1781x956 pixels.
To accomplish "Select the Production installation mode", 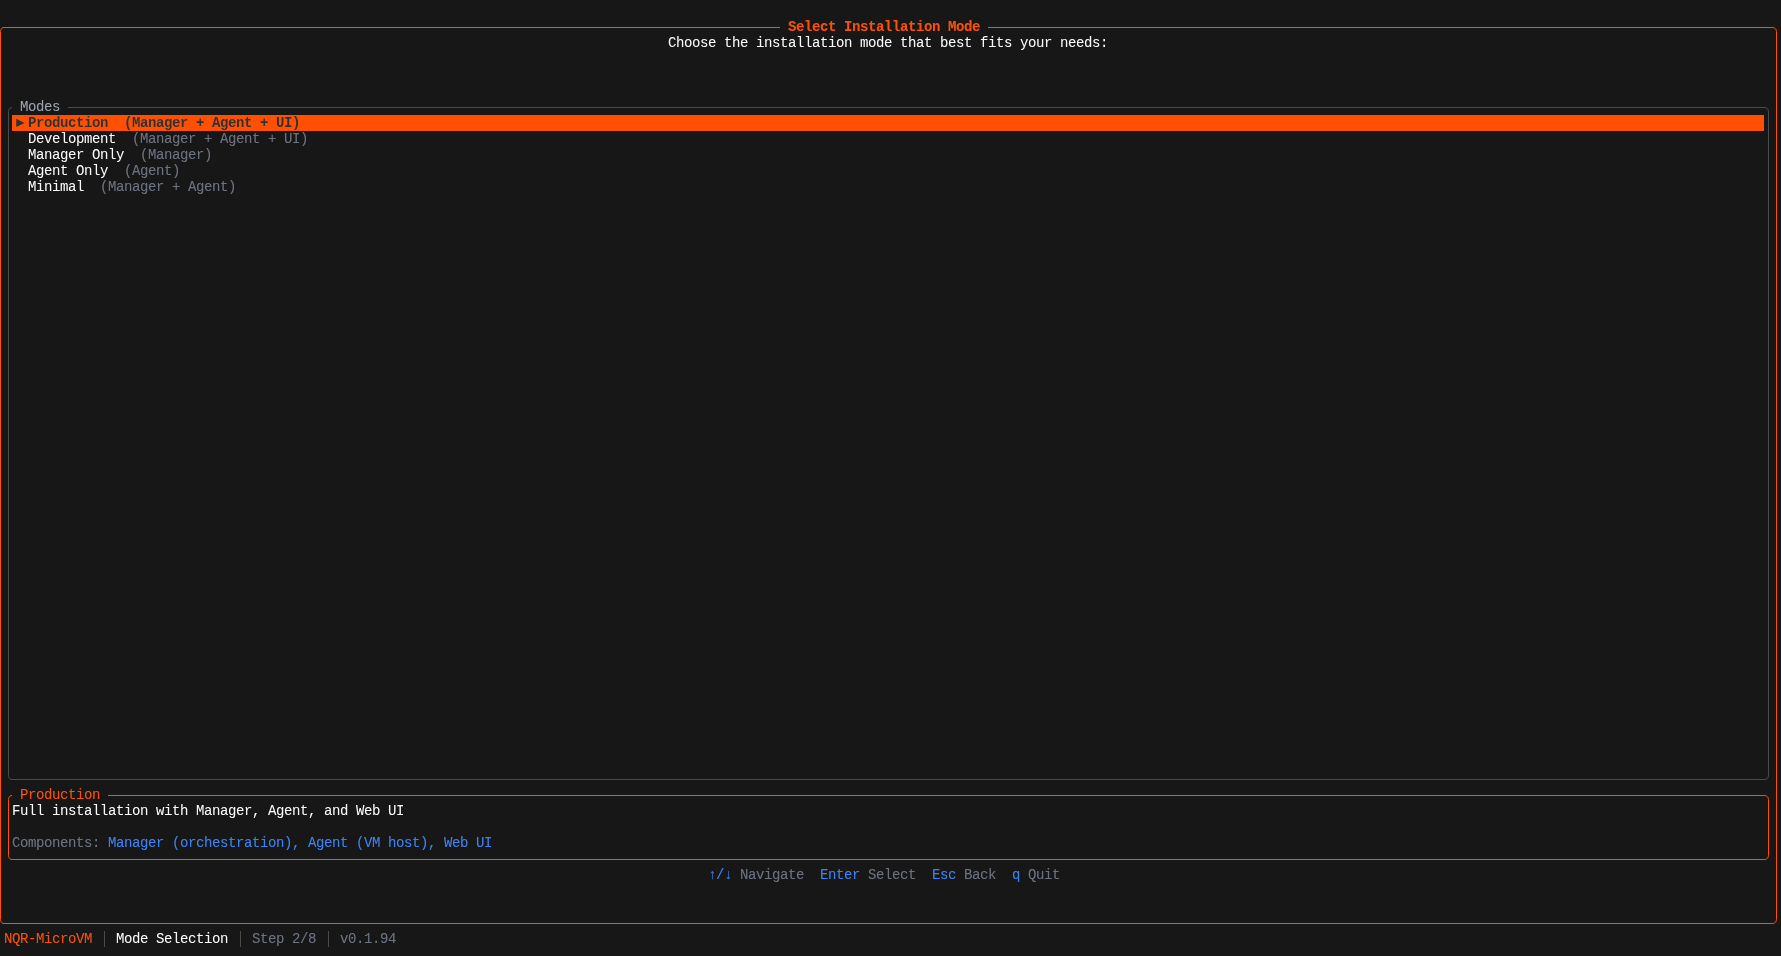I will pyautogui.click(x=68, y=122).
